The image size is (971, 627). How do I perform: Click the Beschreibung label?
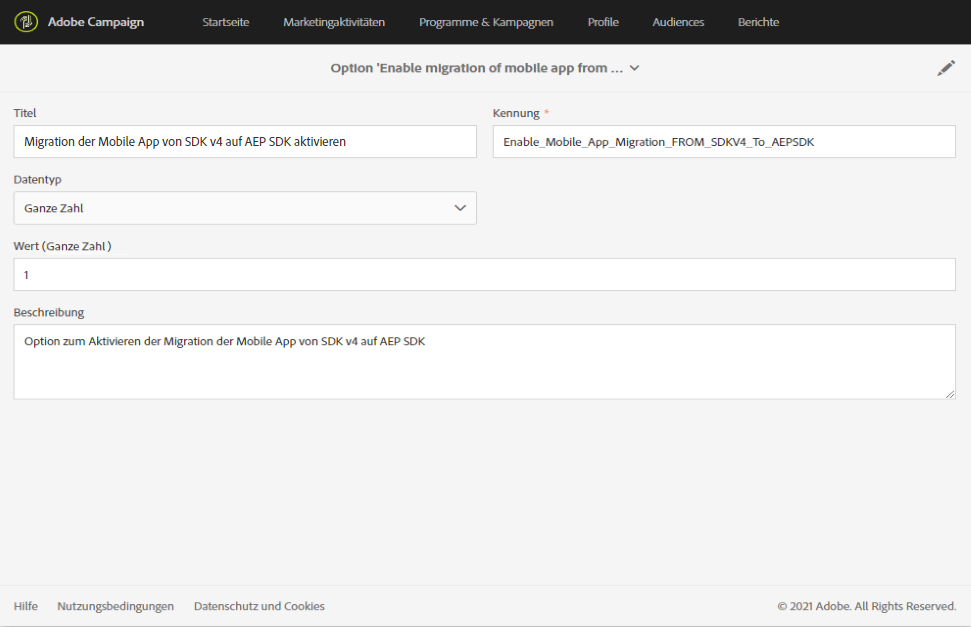pos(49,312)
